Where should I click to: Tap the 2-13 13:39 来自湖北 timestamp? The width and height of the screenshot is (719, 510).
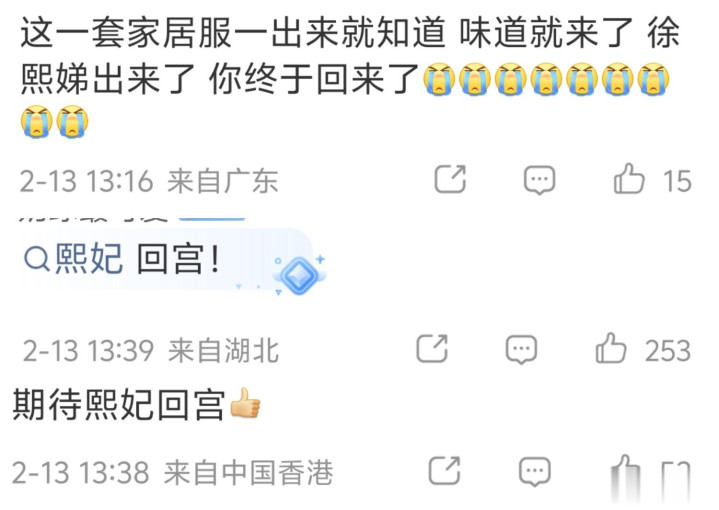tap(151, 351)
